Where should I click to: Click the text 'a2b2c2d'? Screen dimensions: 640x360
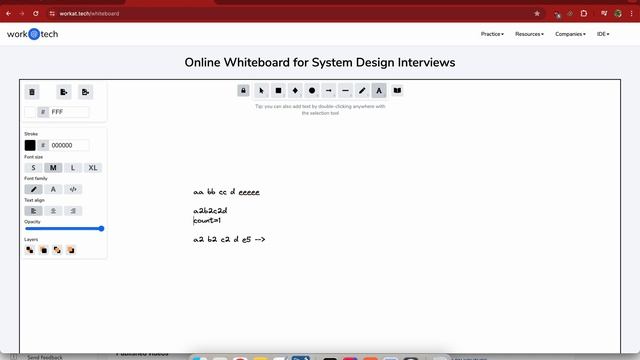pos(210,211)
